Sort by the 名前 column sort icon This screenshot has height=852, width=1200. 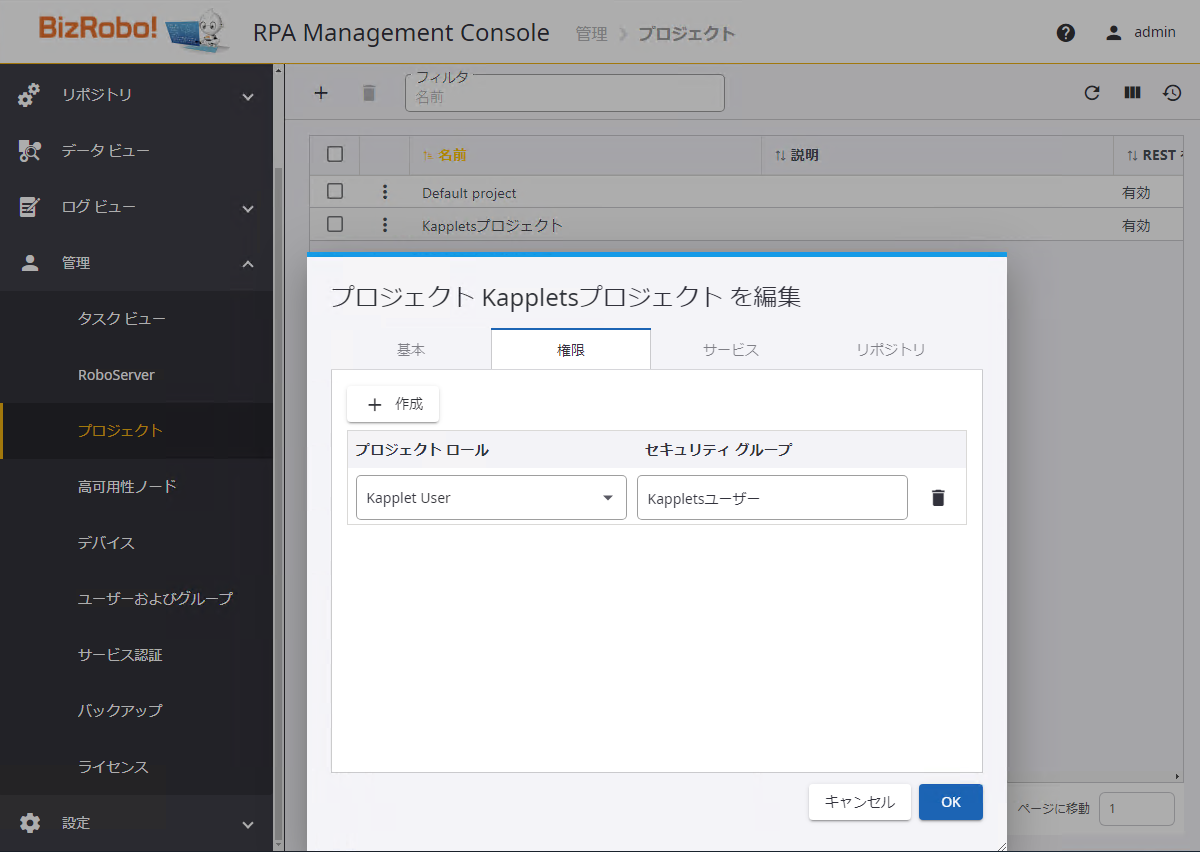point(428,155)
